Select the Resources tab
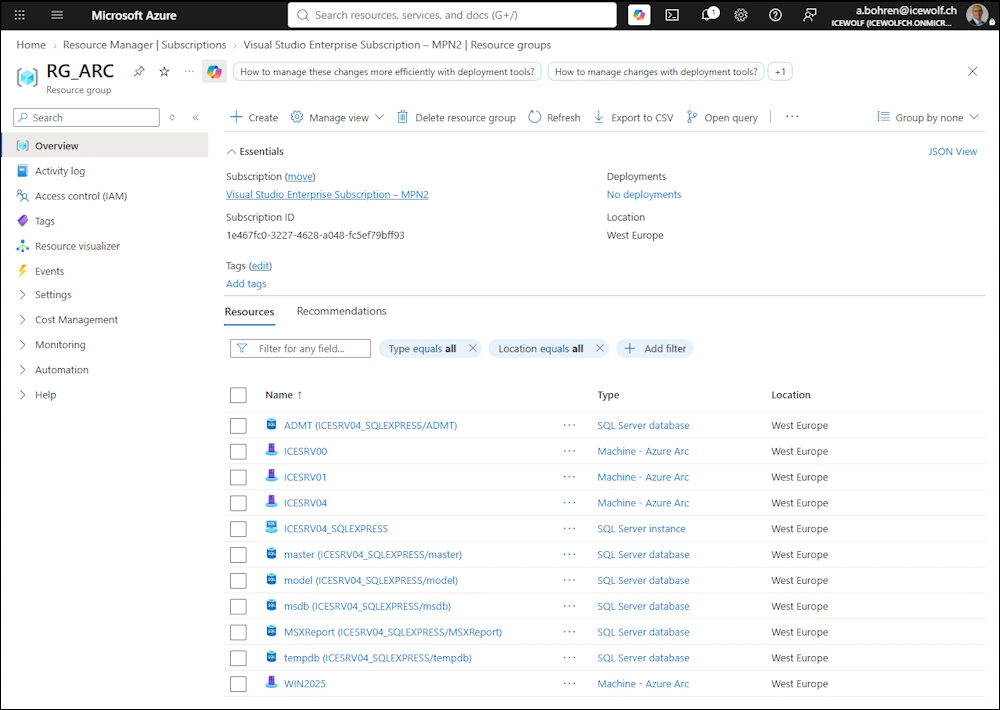The image size is (1000, 710). (249, 311)
